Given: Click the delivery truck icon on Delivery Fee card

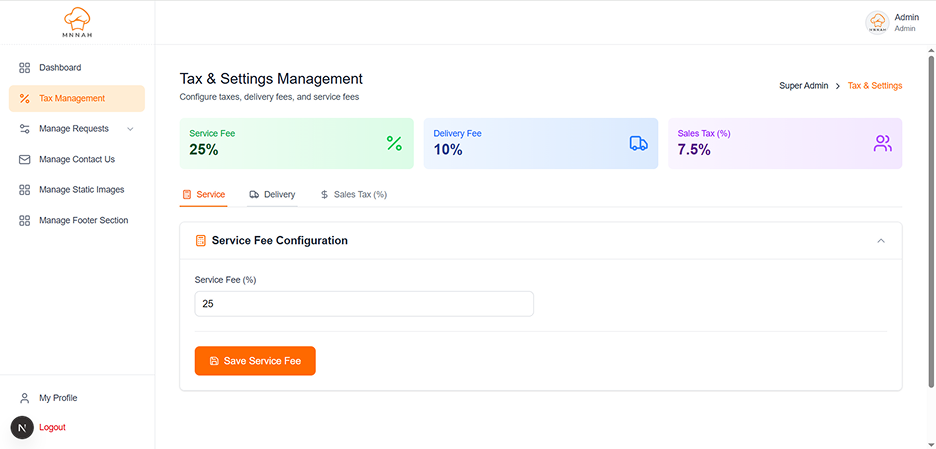Looking at the screenshot, I should [638, 143].
